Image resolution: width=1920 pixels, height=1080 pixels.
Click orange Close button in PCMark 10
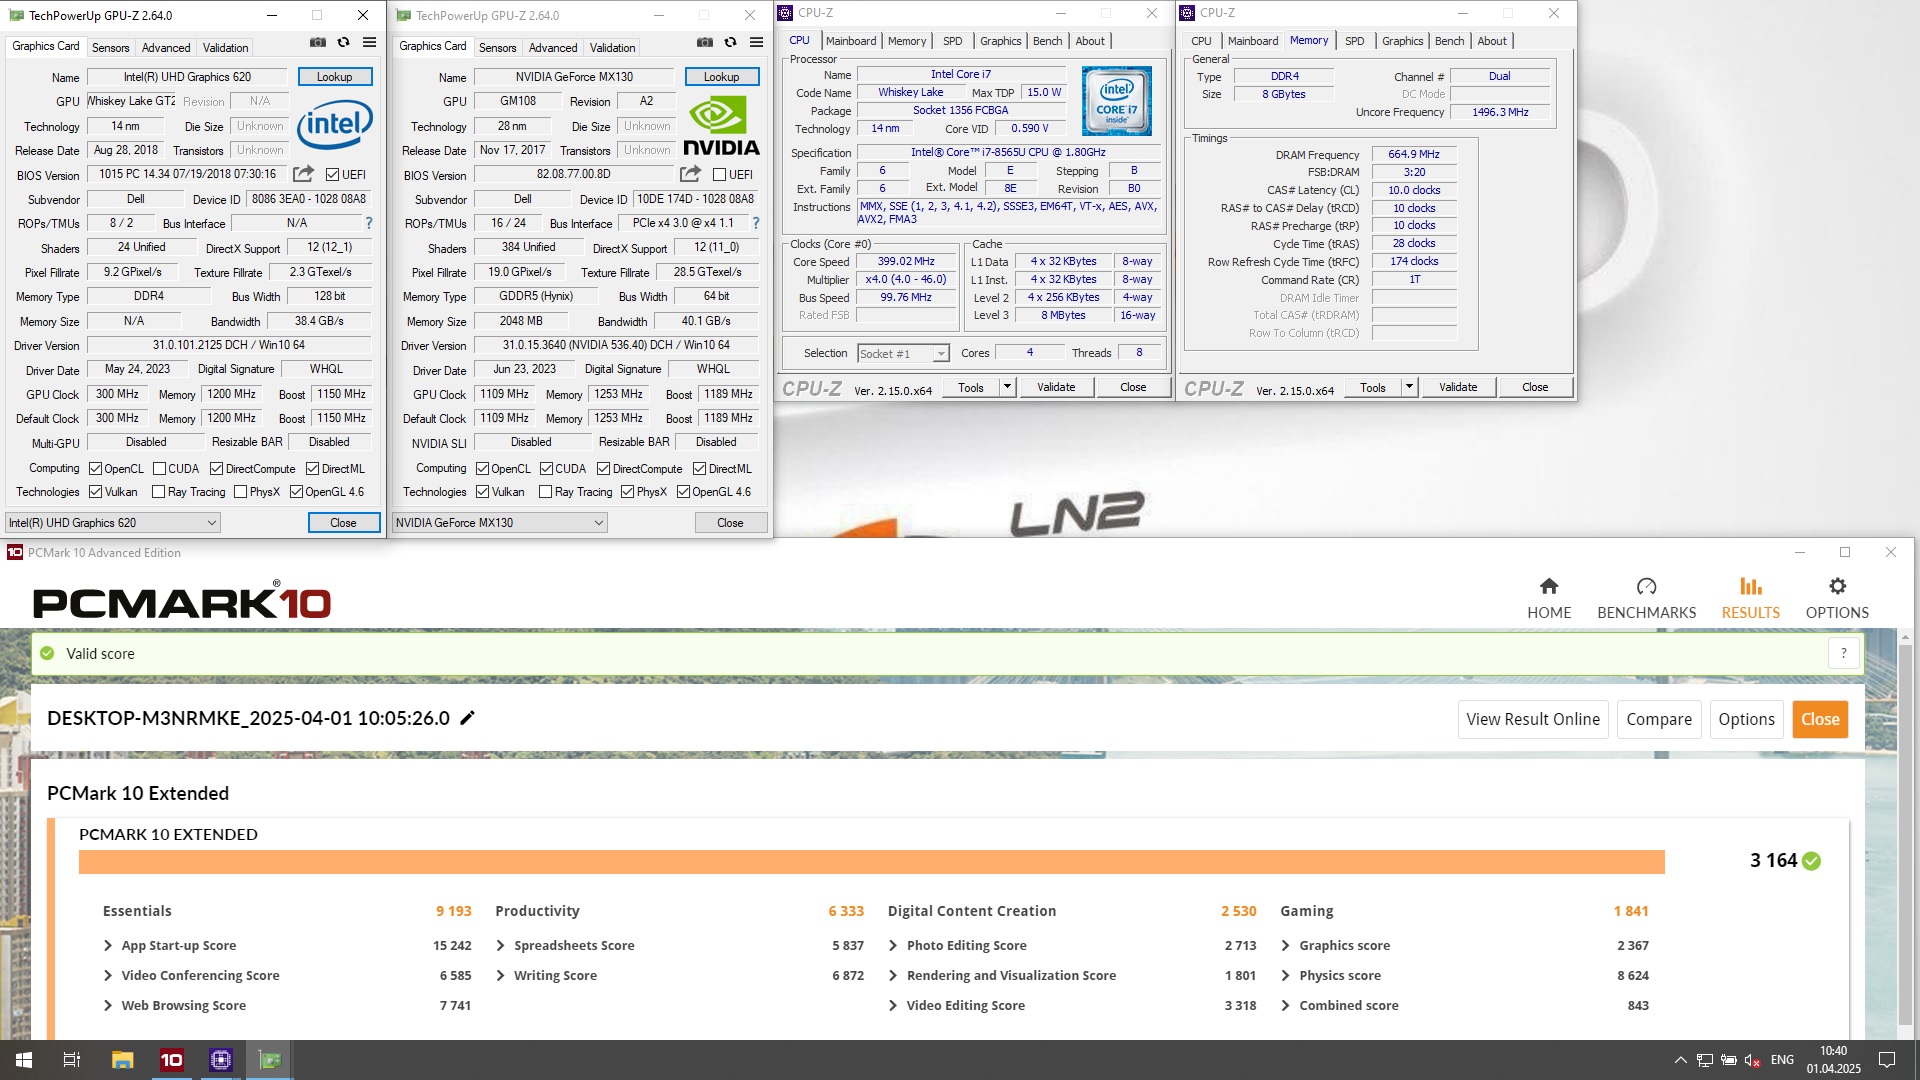click(x=1820, y=719)
